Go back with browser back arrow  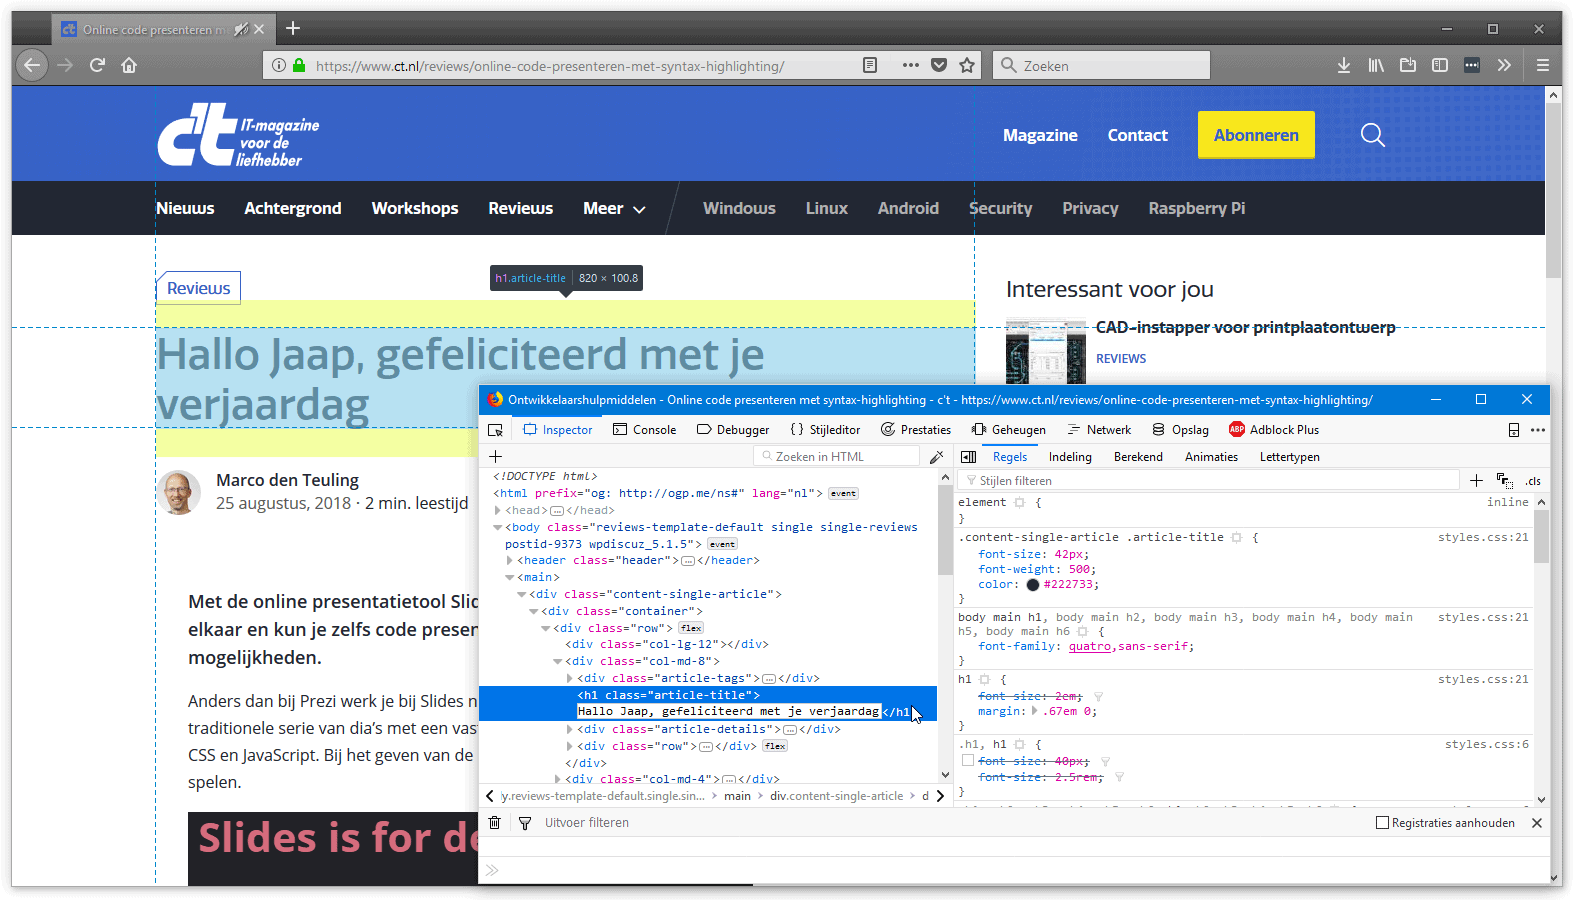point(32,65)
